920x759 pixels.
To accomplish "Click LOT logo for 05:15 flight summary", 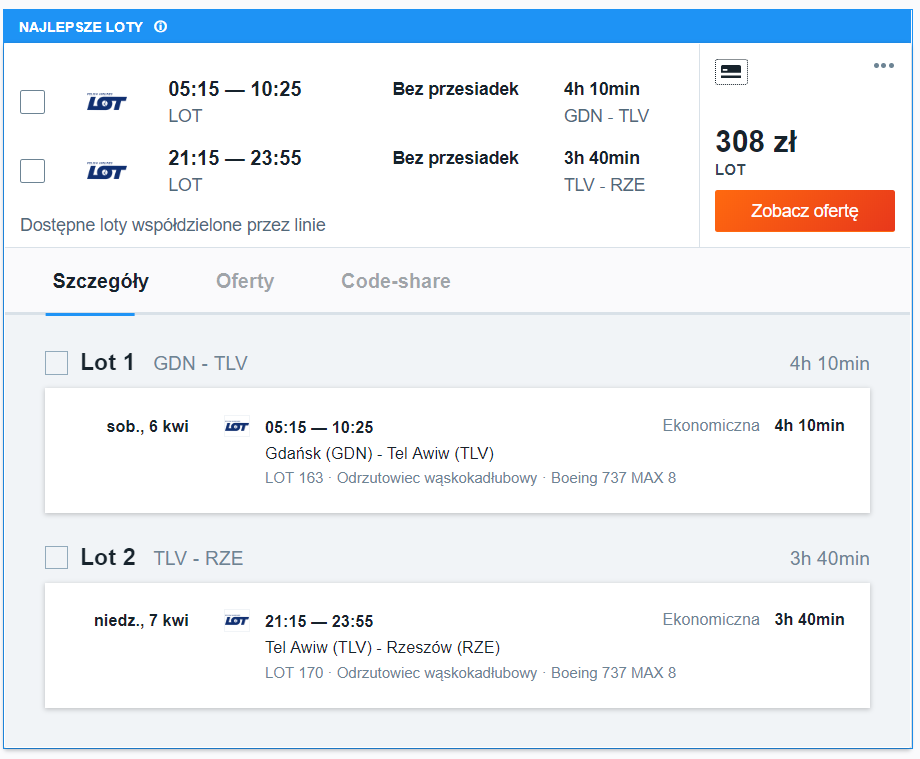I will pyautogui.click(x=106, y=101).
